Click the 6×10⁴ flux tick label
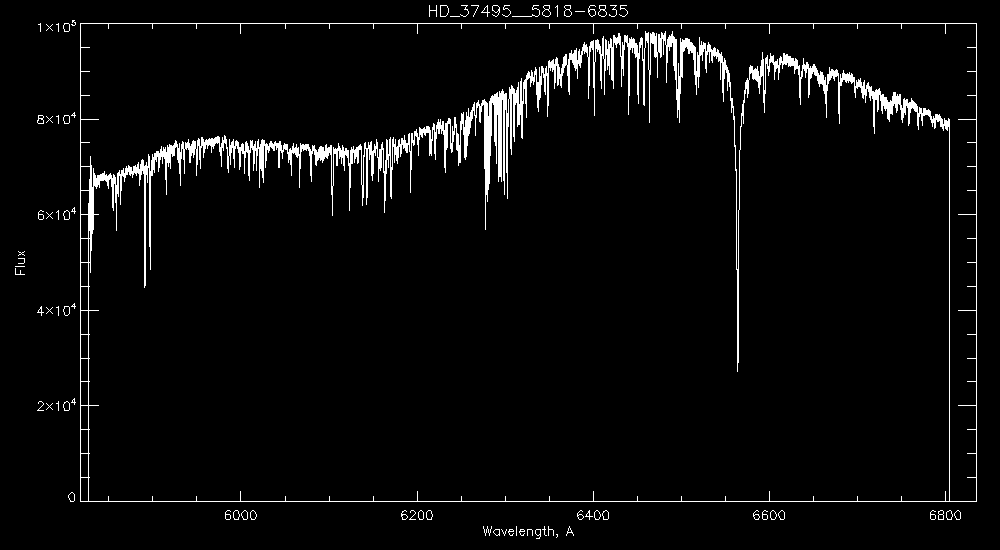 57,215
